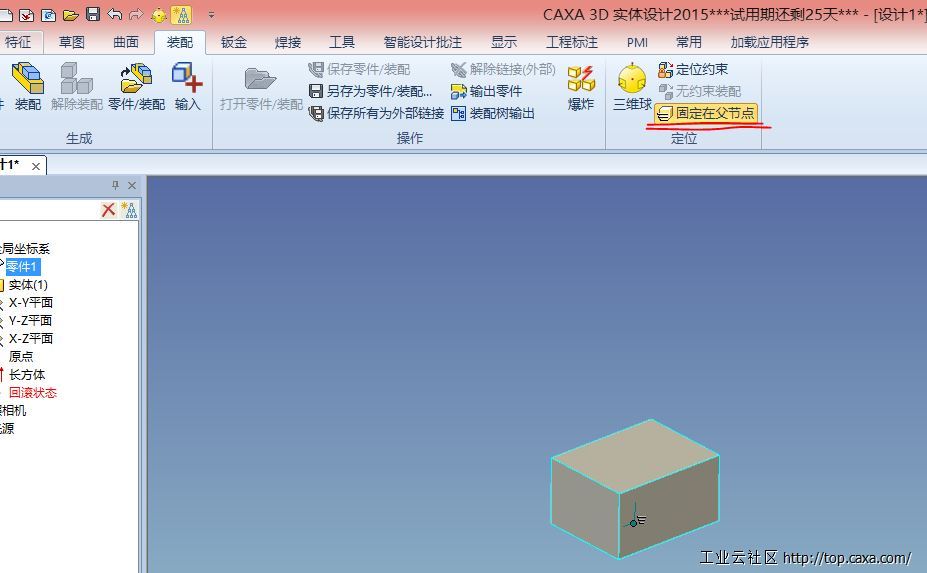The width and height of the screenshot is (927, 573).
Task: Click the redo arrow icon
Action: (x=136, y=14)
